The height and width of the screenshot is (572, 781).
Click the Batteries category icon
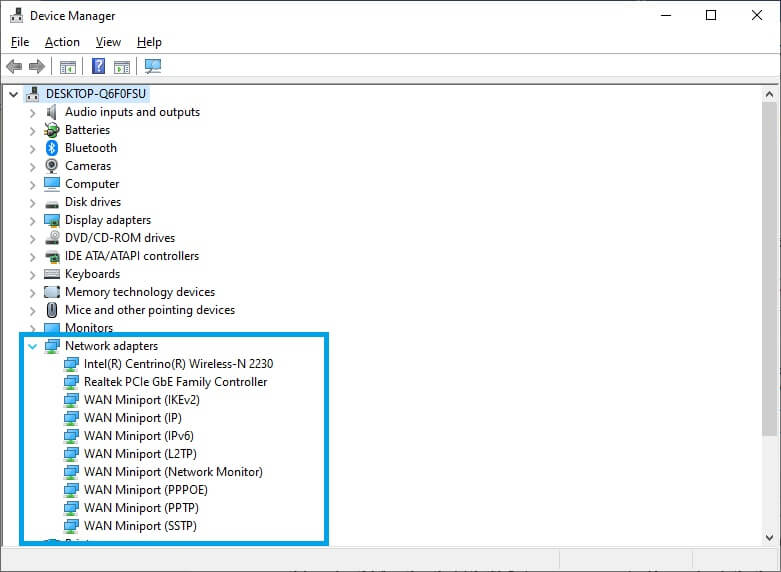[x=51, y=130]
